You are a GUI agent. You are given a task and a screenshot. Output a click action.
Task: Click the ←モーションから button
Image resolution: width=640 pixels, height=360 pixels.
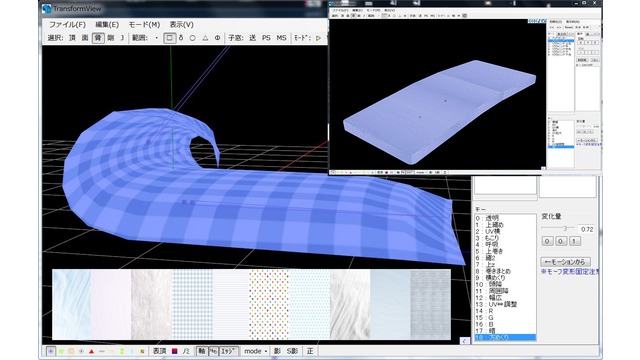click(565, 262)
